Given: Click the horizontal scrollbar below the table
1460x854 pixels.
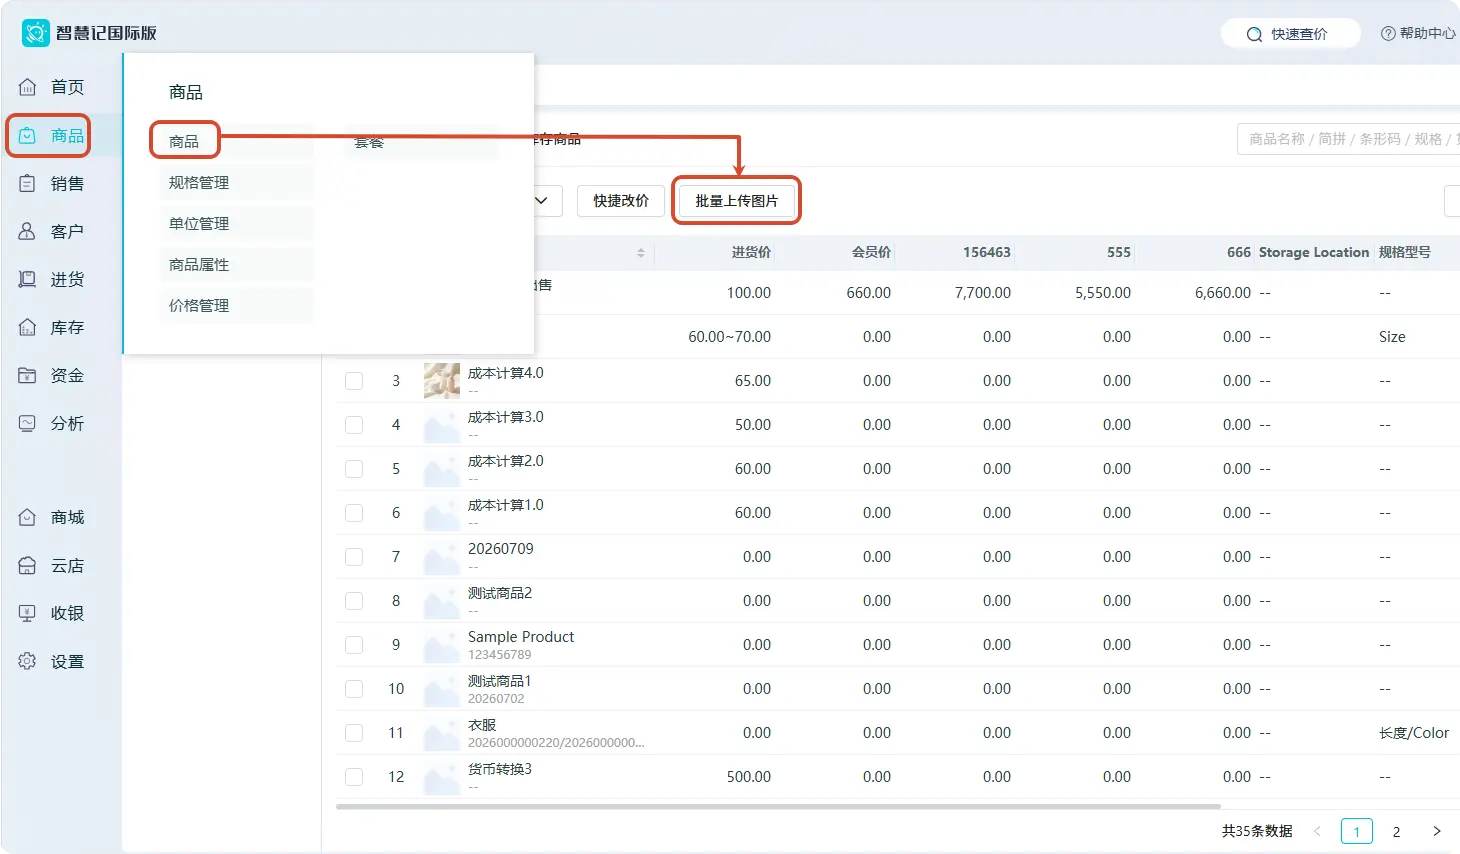Looking at the screenshot, I should click(x=778, y=806).
